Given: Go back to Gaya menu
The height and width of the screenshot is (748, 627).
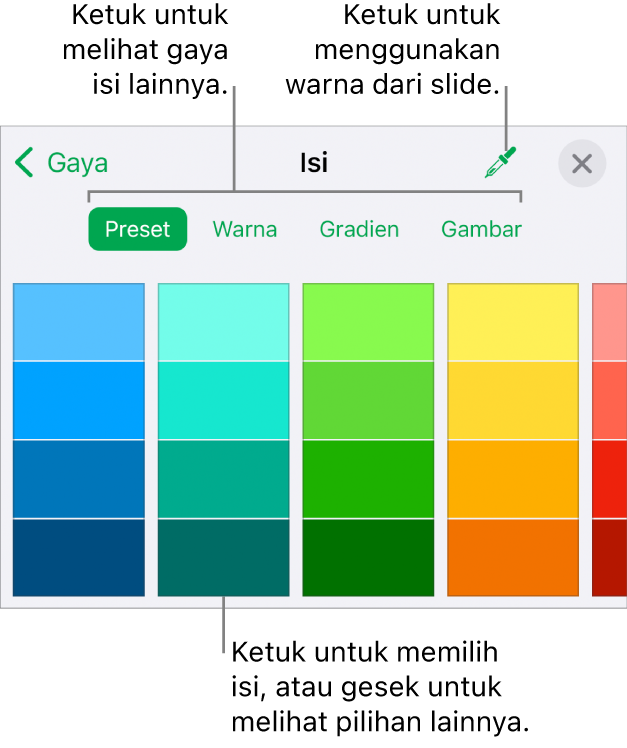Looking at the screenshot, I should click(x=63, y=163).
